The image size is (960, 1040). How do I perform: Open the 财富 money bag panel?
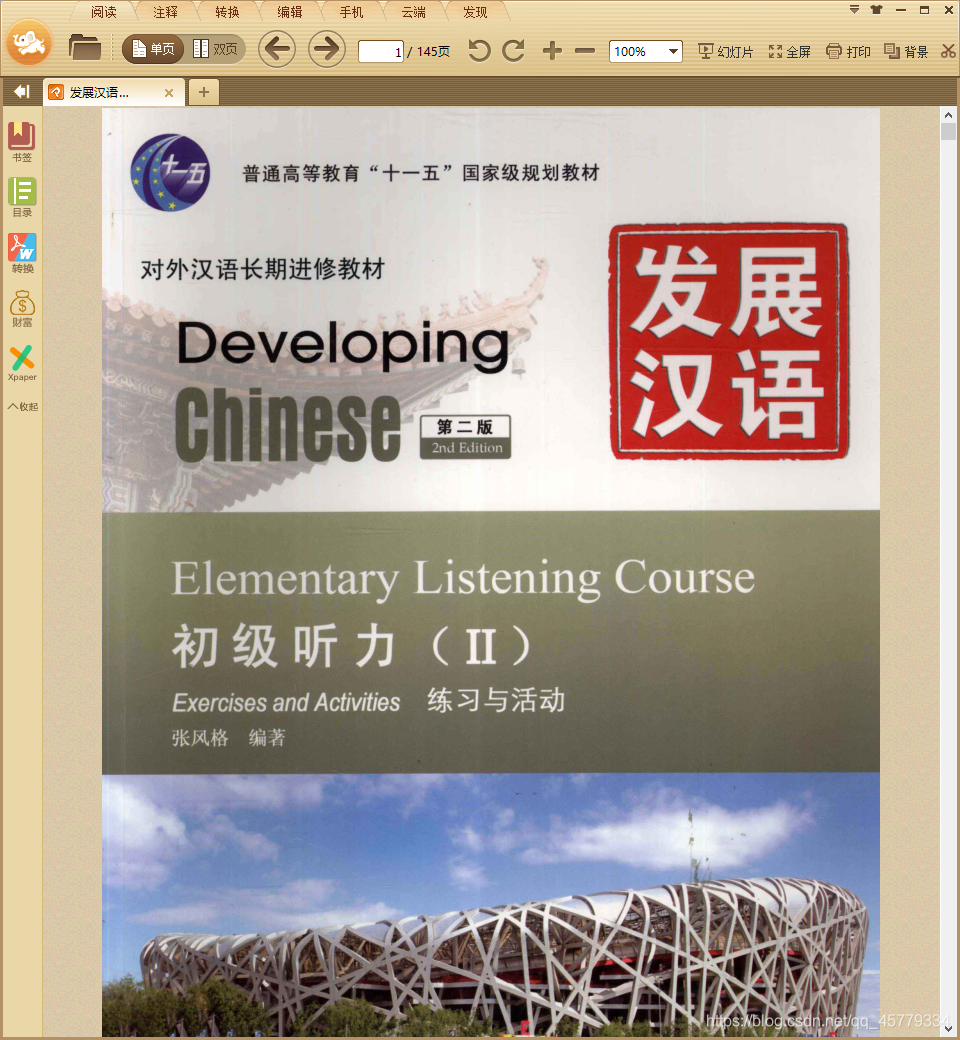tap(22, 308)
